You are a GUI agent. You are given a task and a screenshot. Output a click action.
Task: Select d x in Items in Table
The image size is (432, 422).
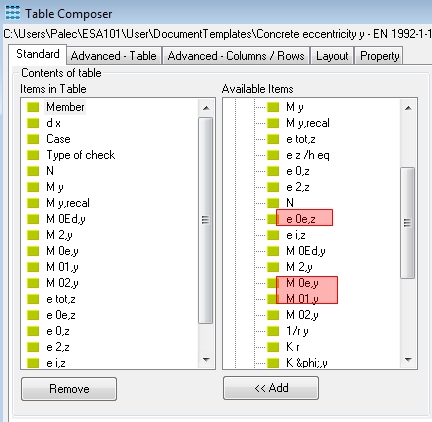pos(53,123)
